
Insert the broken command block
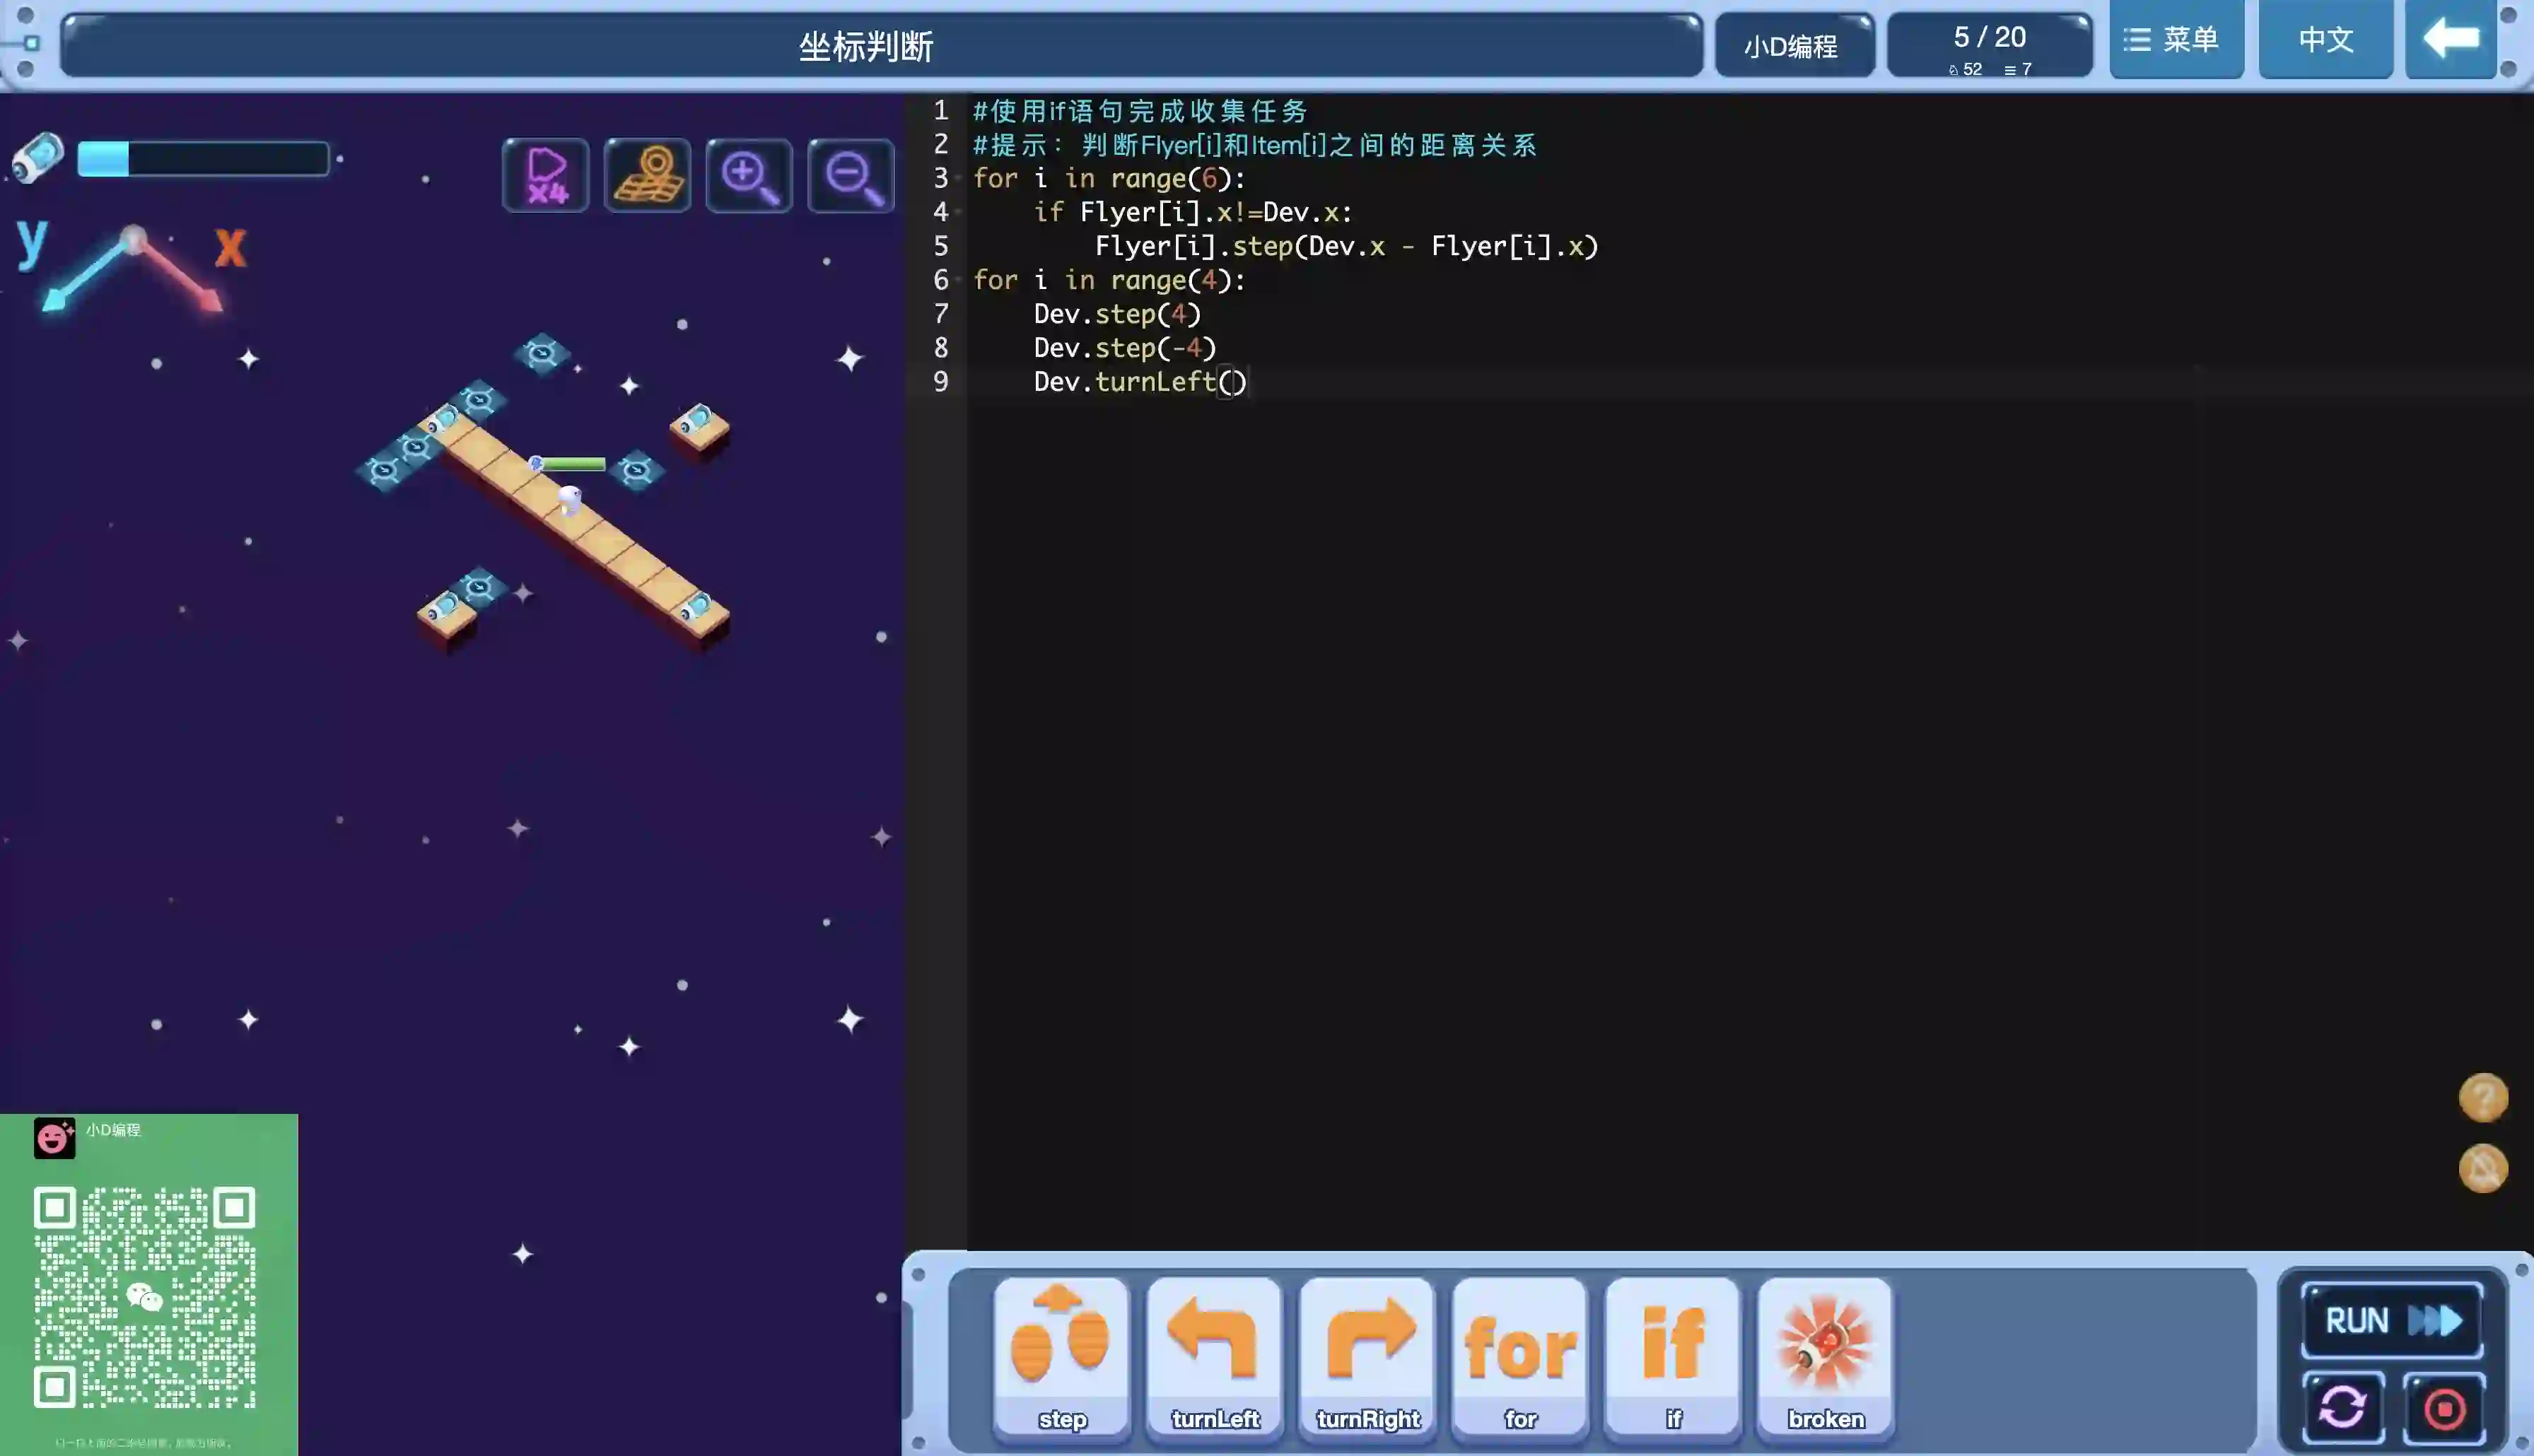pos(1825,1356)
